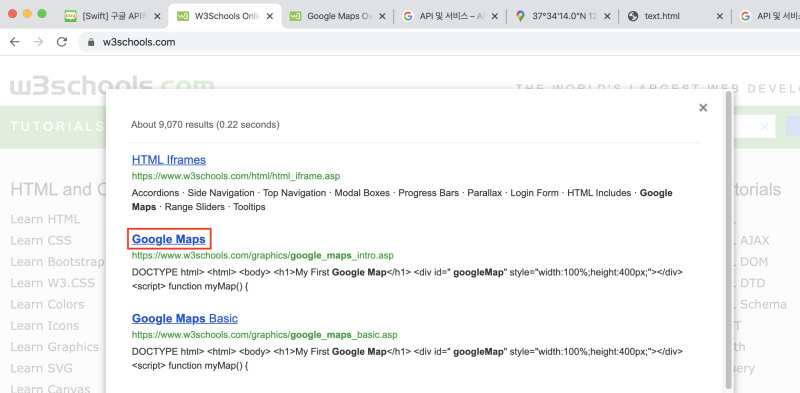Switch to the [Swift] 구글 API tab
The height and width of the screenshot is (393, 800).
click(x=112, y=16)
